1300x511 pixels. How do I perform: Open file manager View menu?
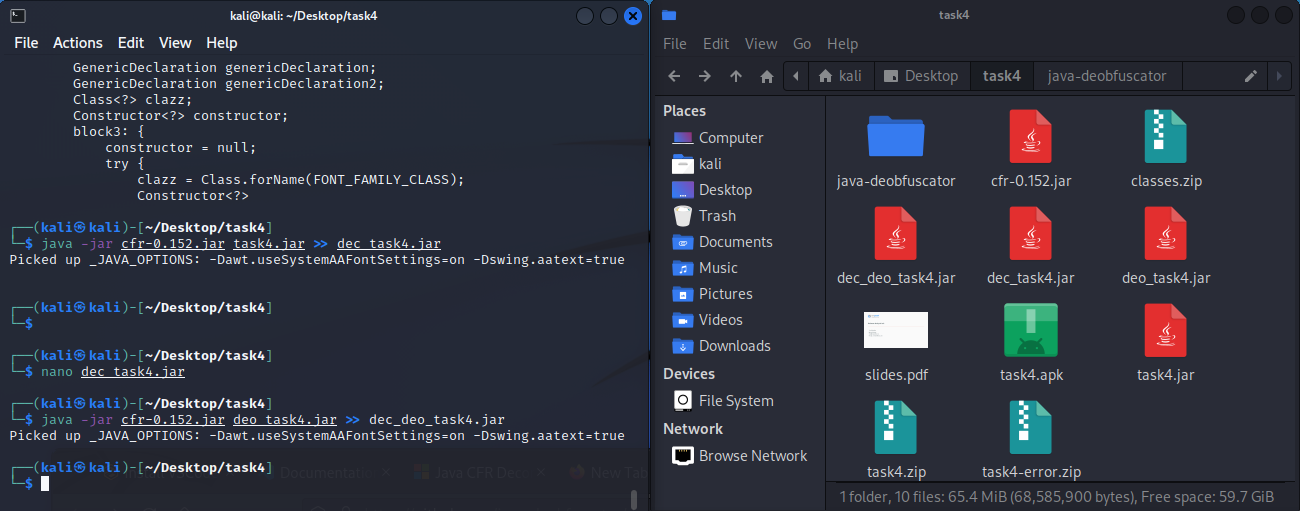coord(761,44)
